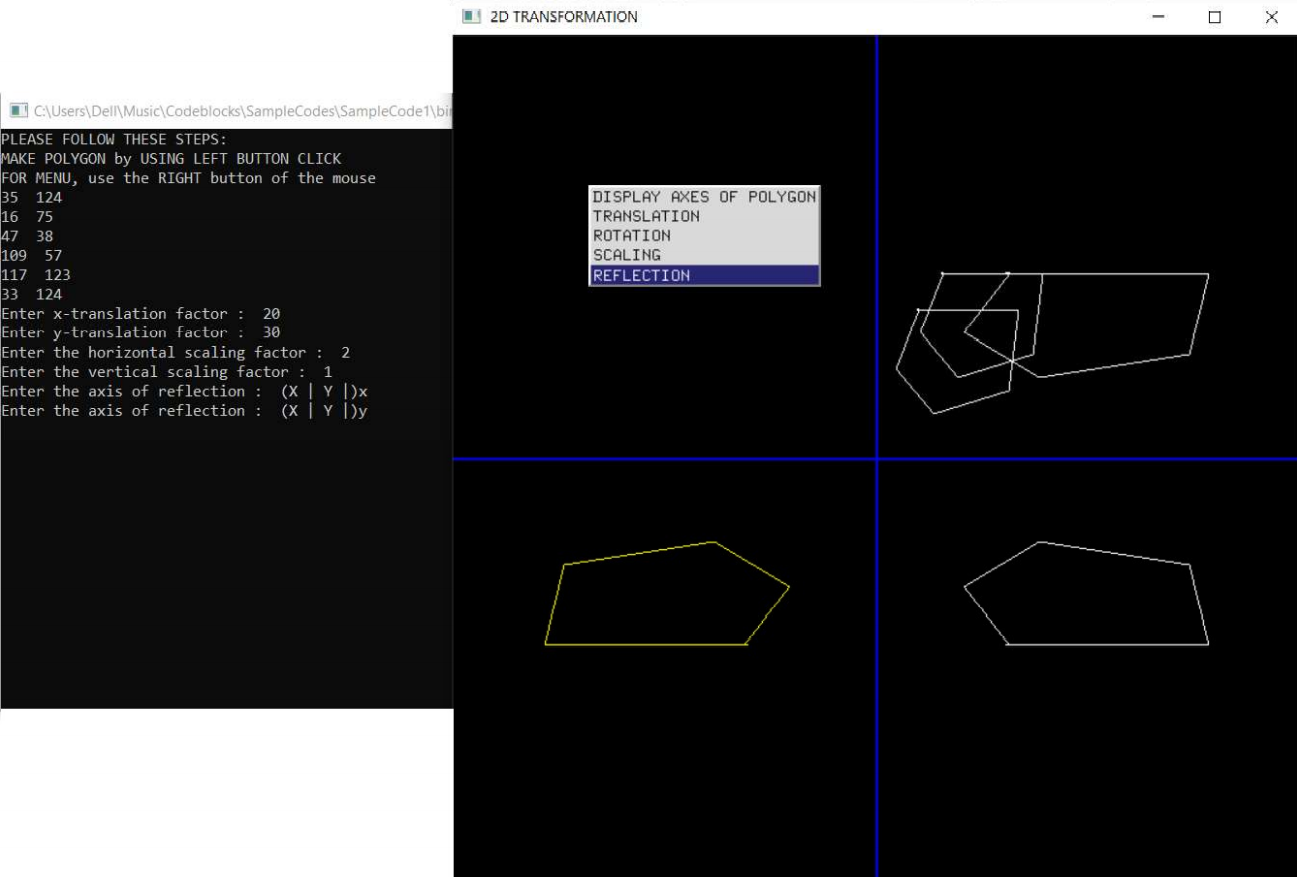Click 'Enter the horizontal scaling factor' line
The height and width of the screenshot is (877, 1297).
[x=176, y=352]
